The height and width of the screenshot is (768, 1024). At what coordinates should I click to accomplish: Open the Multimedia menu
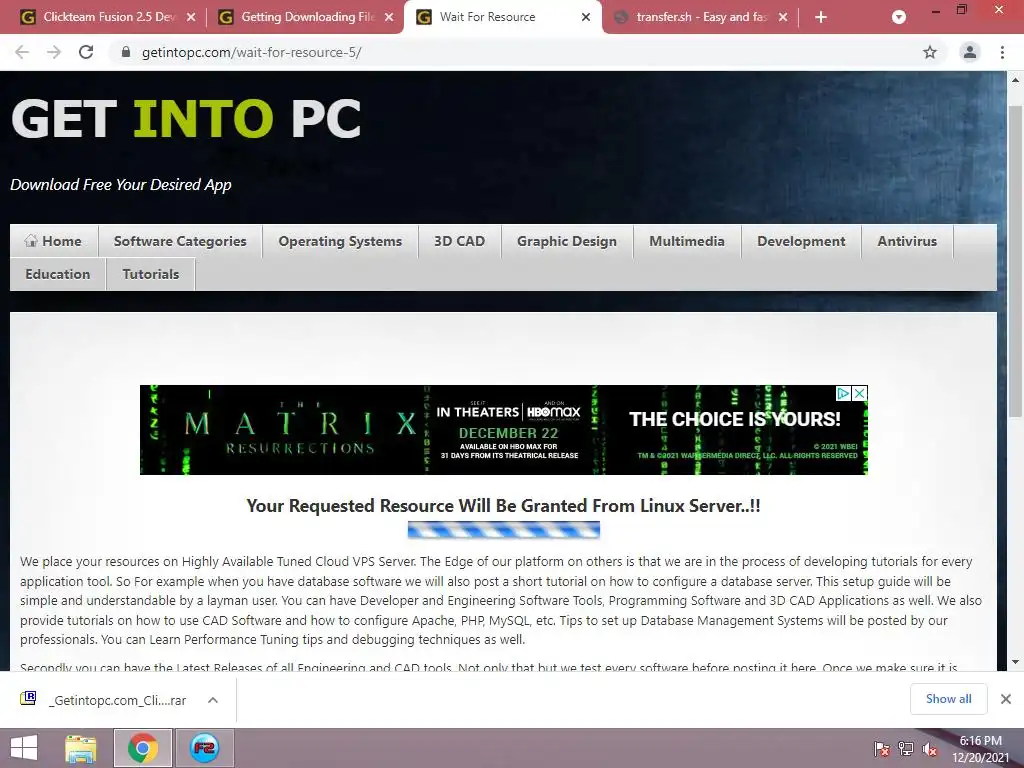click(686, 241)
